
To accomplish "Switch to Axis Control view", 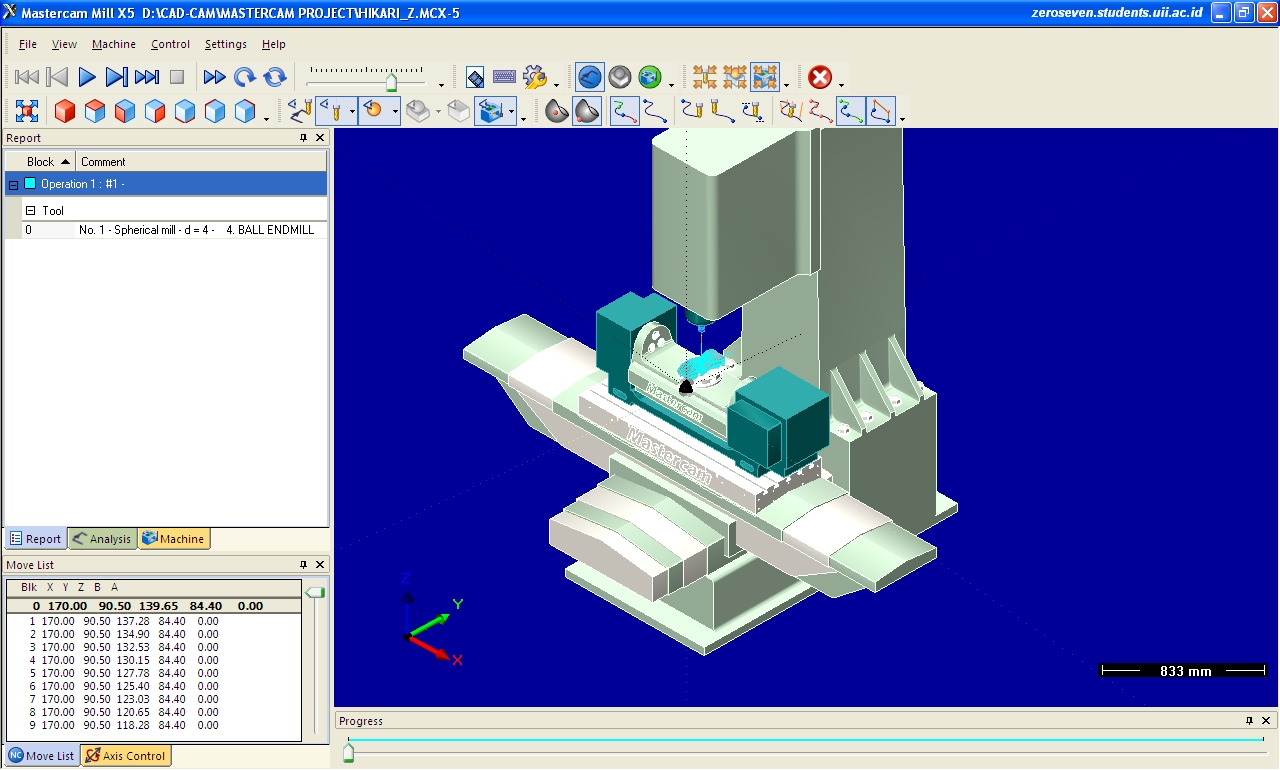I will (125, 756).
